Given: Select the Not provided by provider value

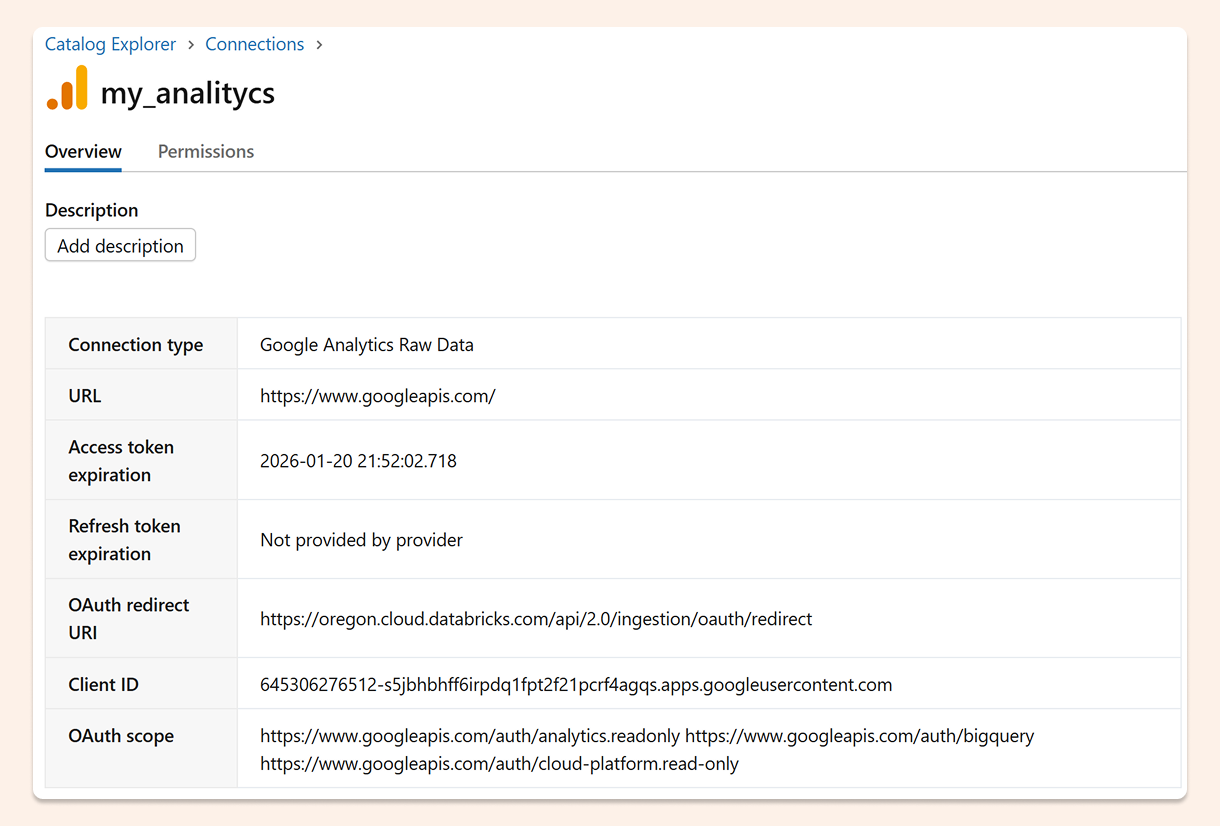Looking at the screenshot, I should 361,539.
